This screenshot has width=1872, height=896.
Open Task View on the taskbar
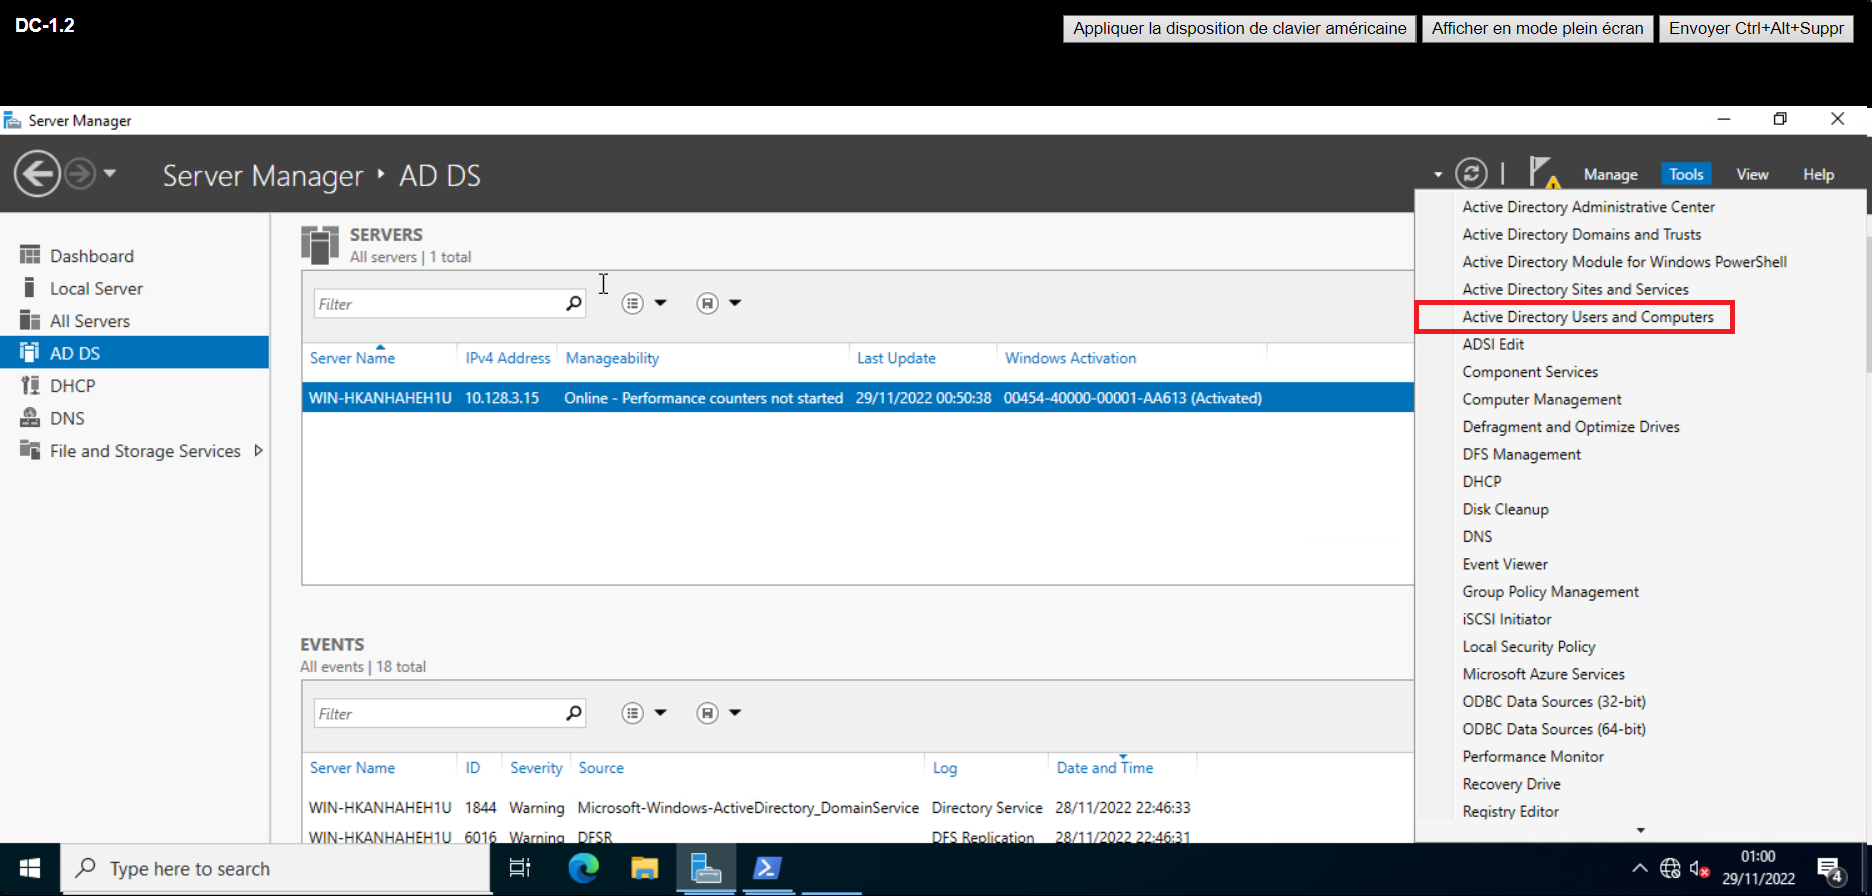(x=520, y=868)
